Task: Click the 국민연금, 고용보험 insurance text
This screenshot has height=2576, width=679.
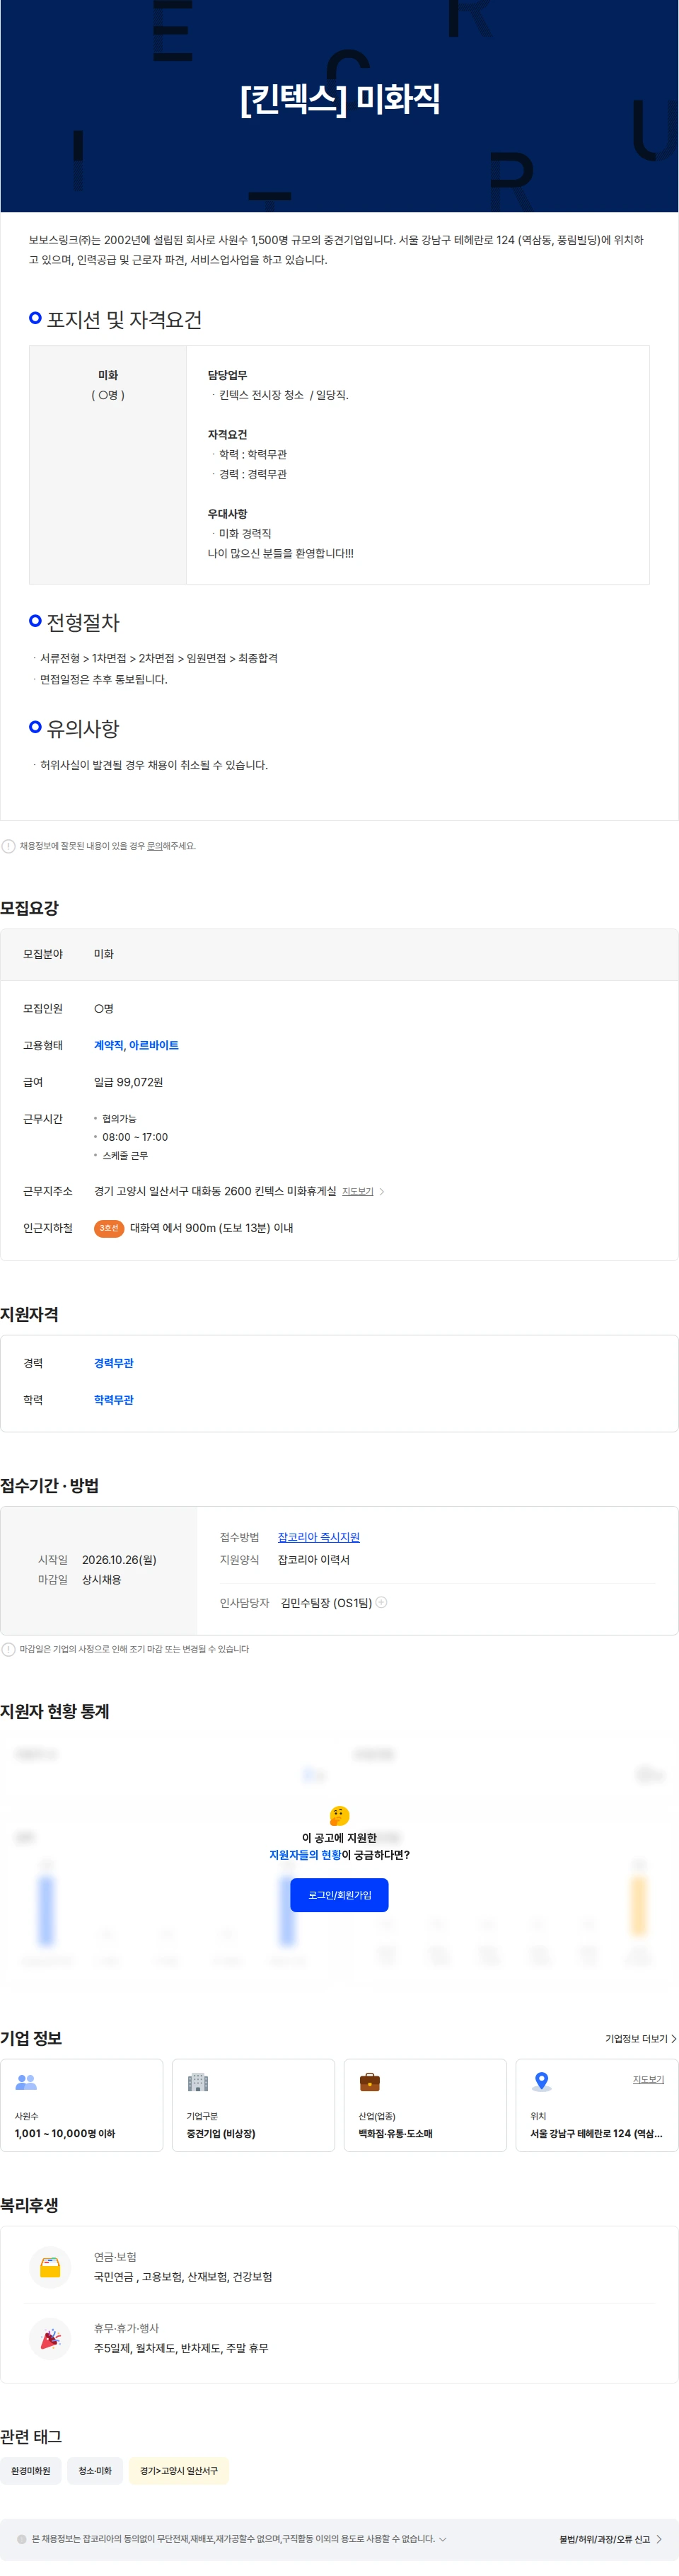Action: [183, 2277]
